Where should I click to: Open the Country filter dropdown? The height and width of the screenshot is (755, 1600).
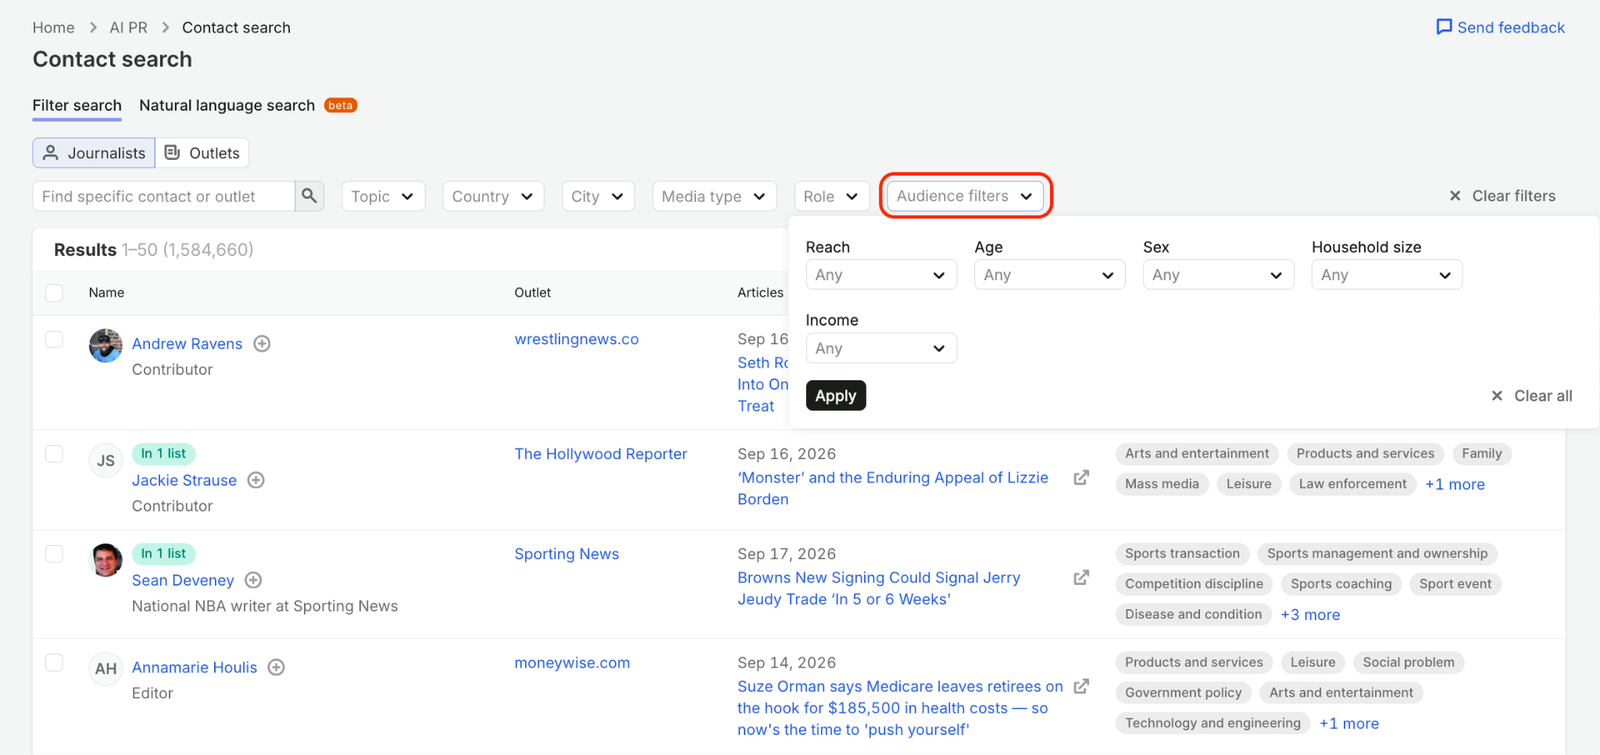[x=493, y=196]
